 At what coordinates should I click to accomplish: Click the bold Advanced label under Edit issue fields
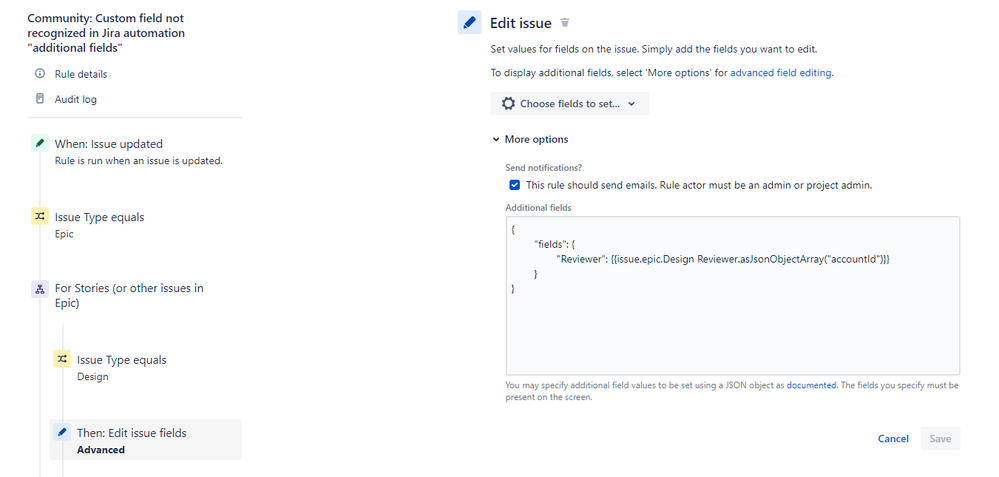click(x=101, y=450)
